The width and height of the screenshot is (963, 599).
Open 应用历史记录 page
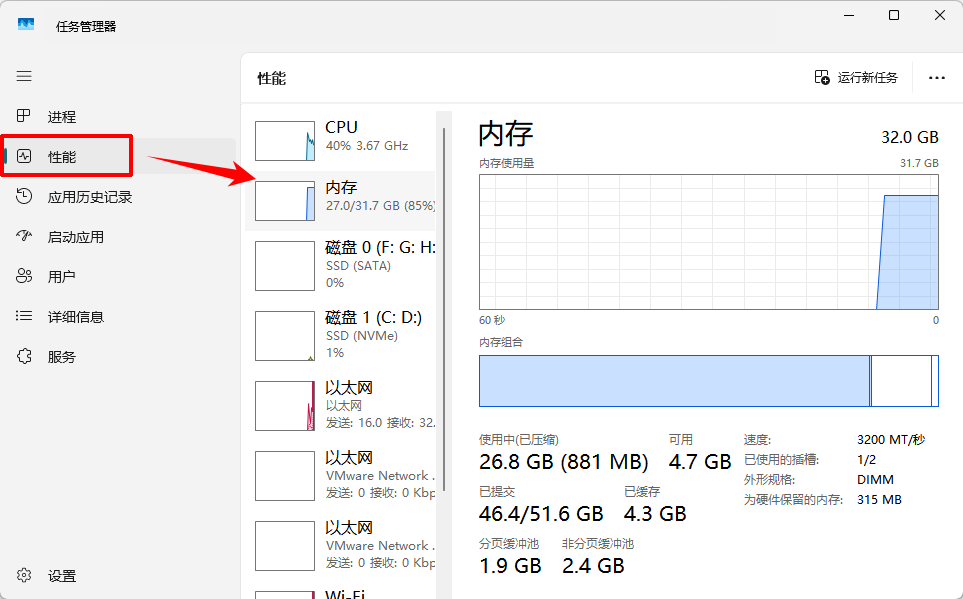(119, 197)
